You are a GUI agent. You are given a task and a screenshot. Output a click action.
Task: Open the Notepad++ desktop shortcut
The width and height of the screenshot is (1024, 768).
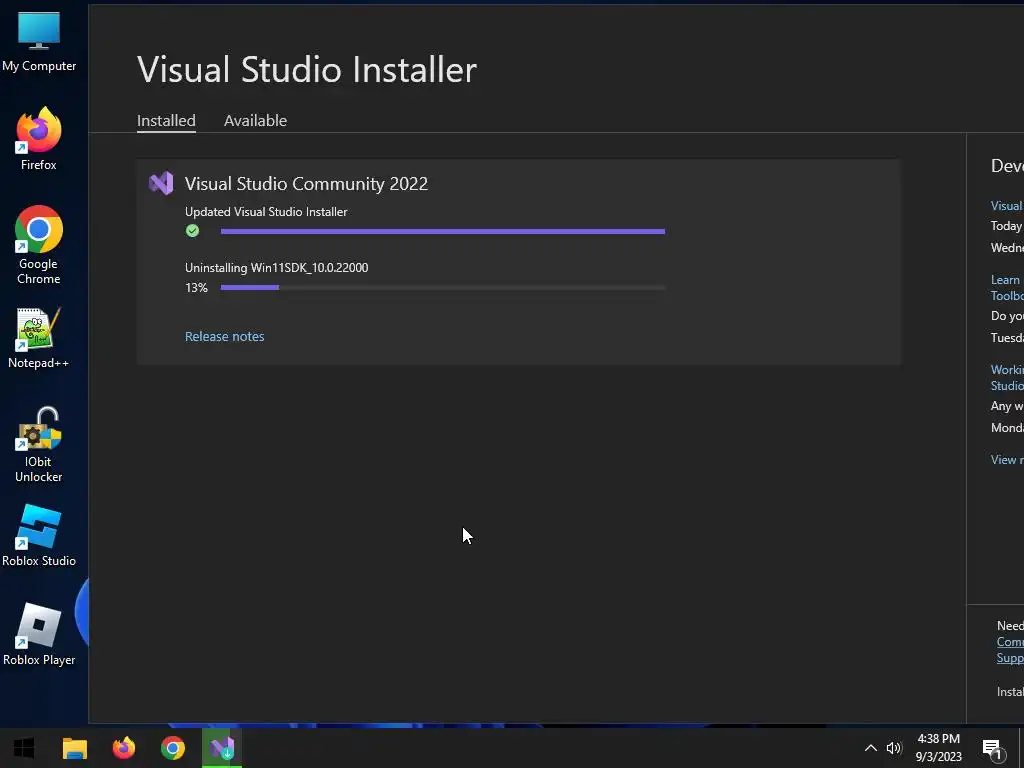[x=39, y=338]
